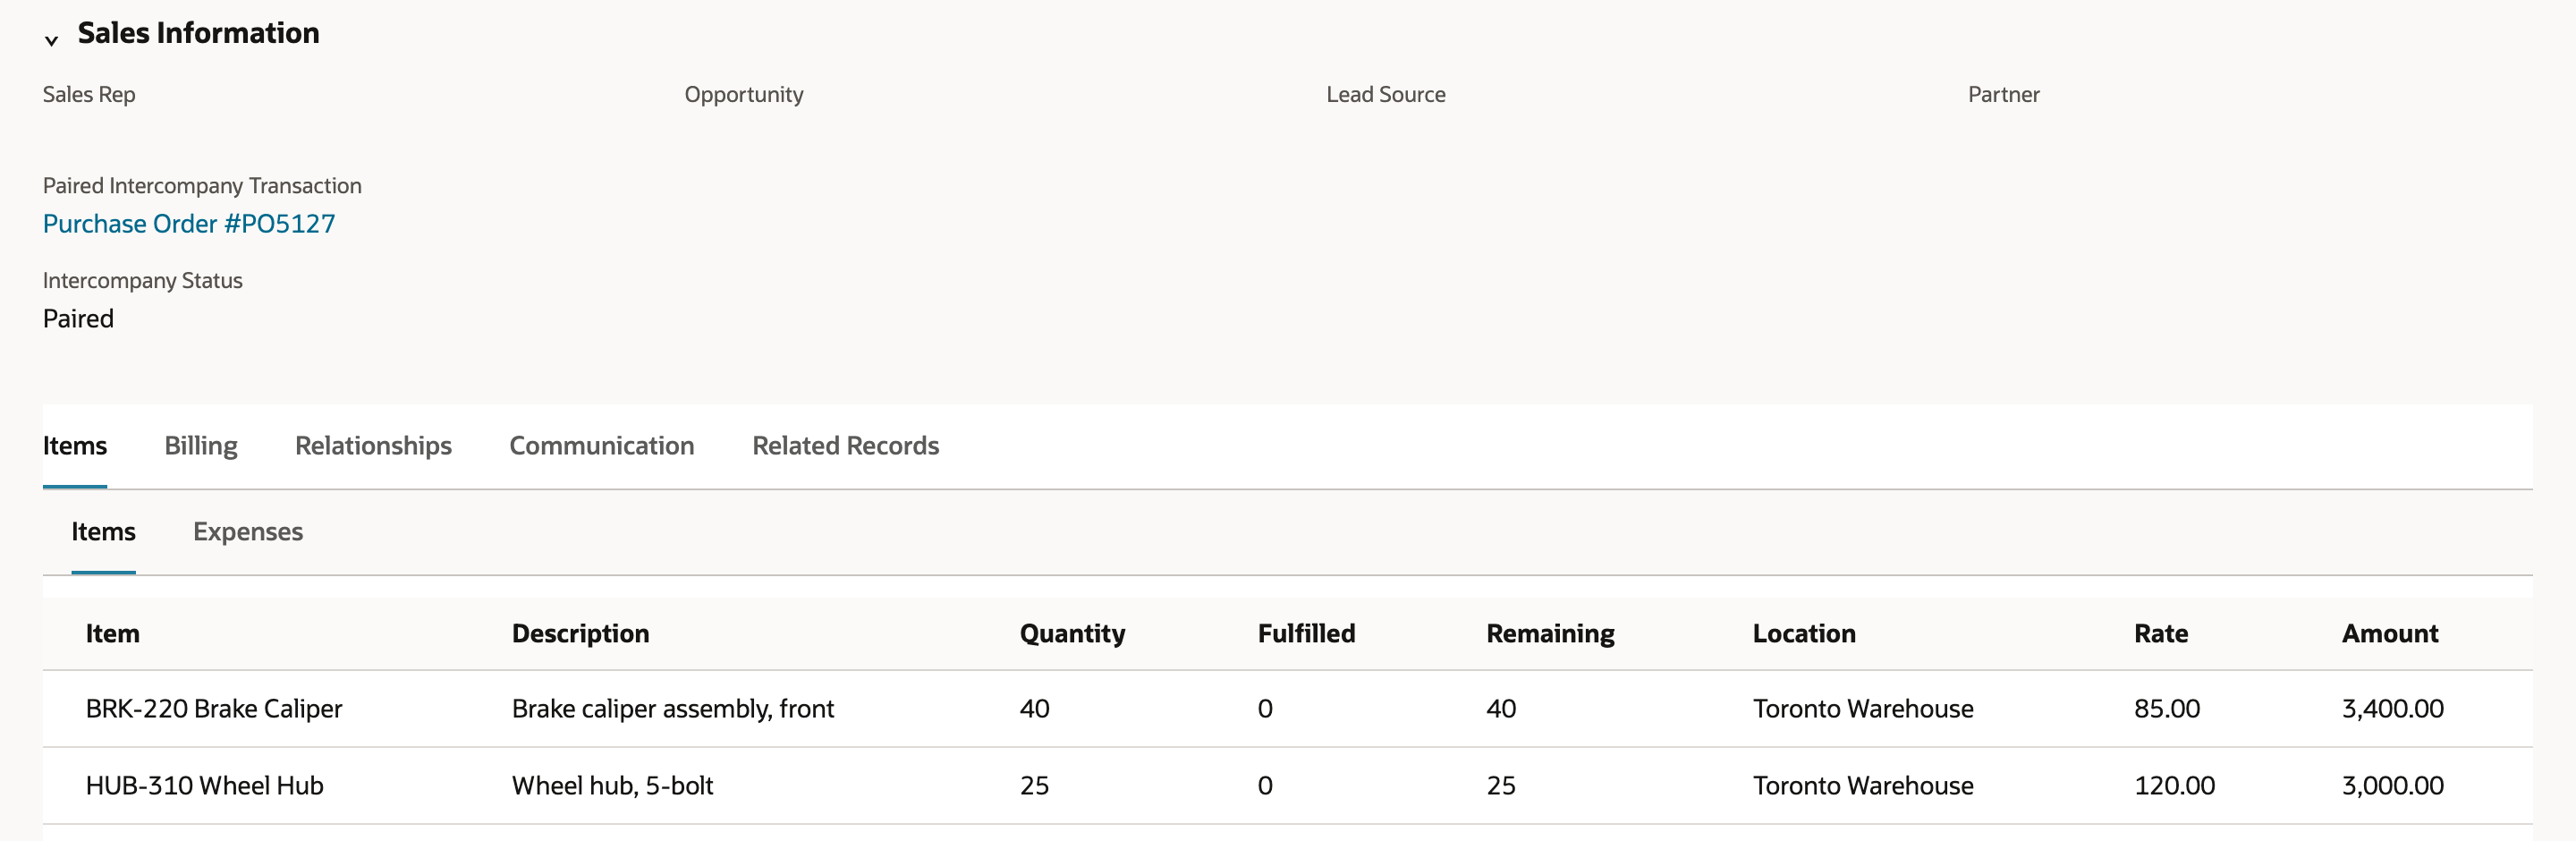Click the 3,000.00 amount value
Screen dimensions: 2576x841
pyautogui.click(x=2393, y=785)
